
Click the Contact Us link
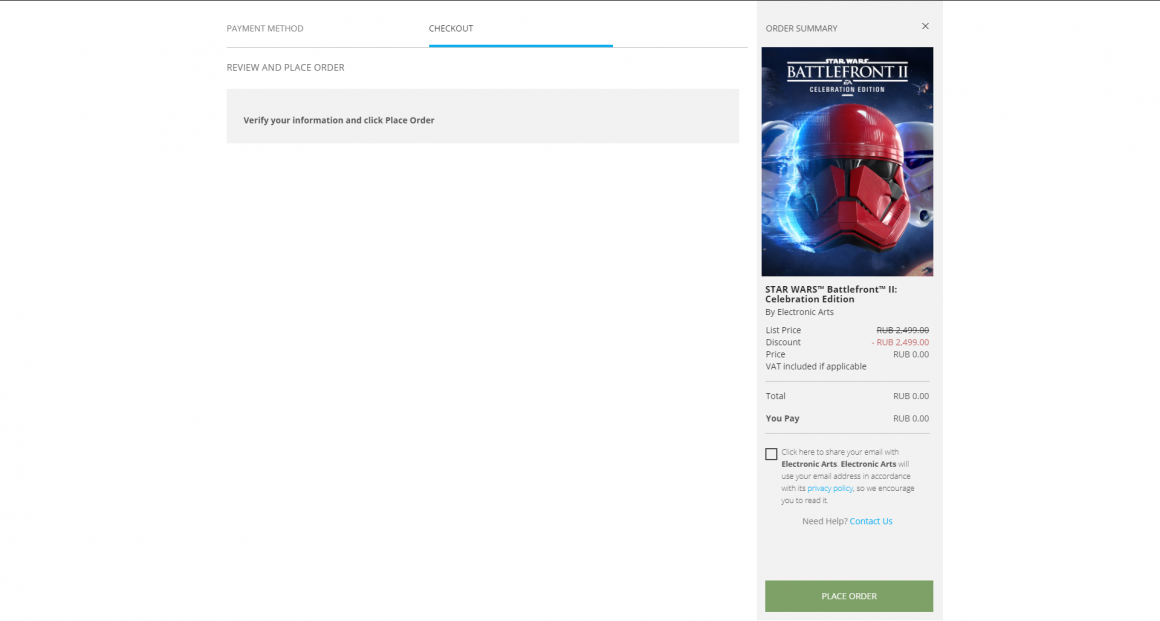(871, 521)
